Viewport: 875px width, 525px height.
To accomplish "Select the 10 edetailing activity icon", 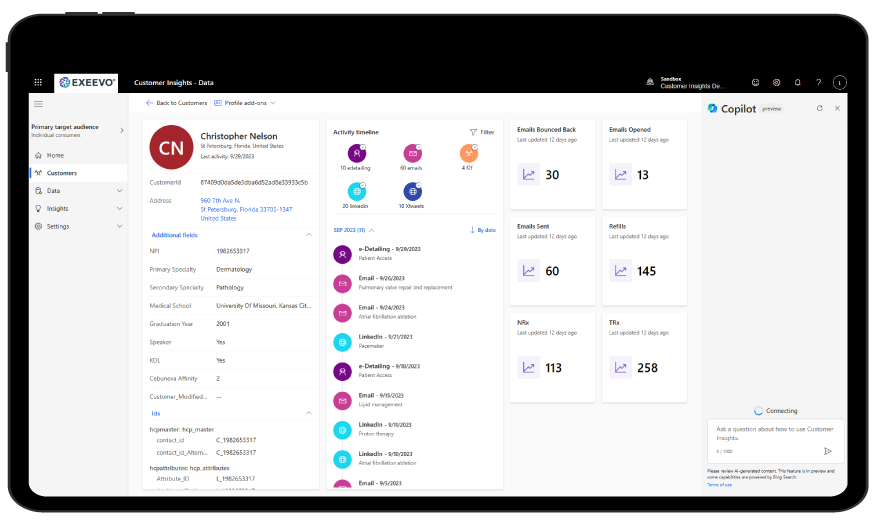I will (x=357, y=153).
